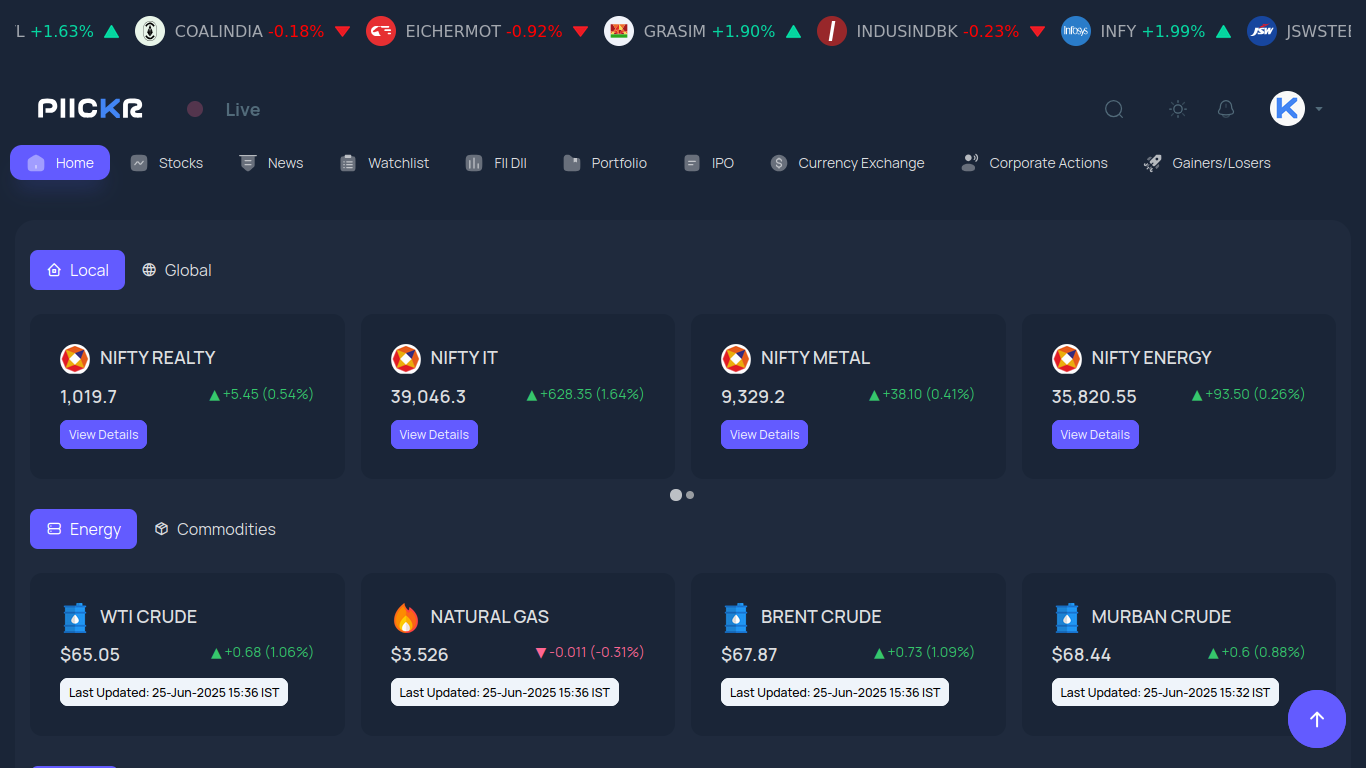Switch to the Global markets view
This screenshot has width=1366, height=768.
pyautogui.click(x=176, y=270)
